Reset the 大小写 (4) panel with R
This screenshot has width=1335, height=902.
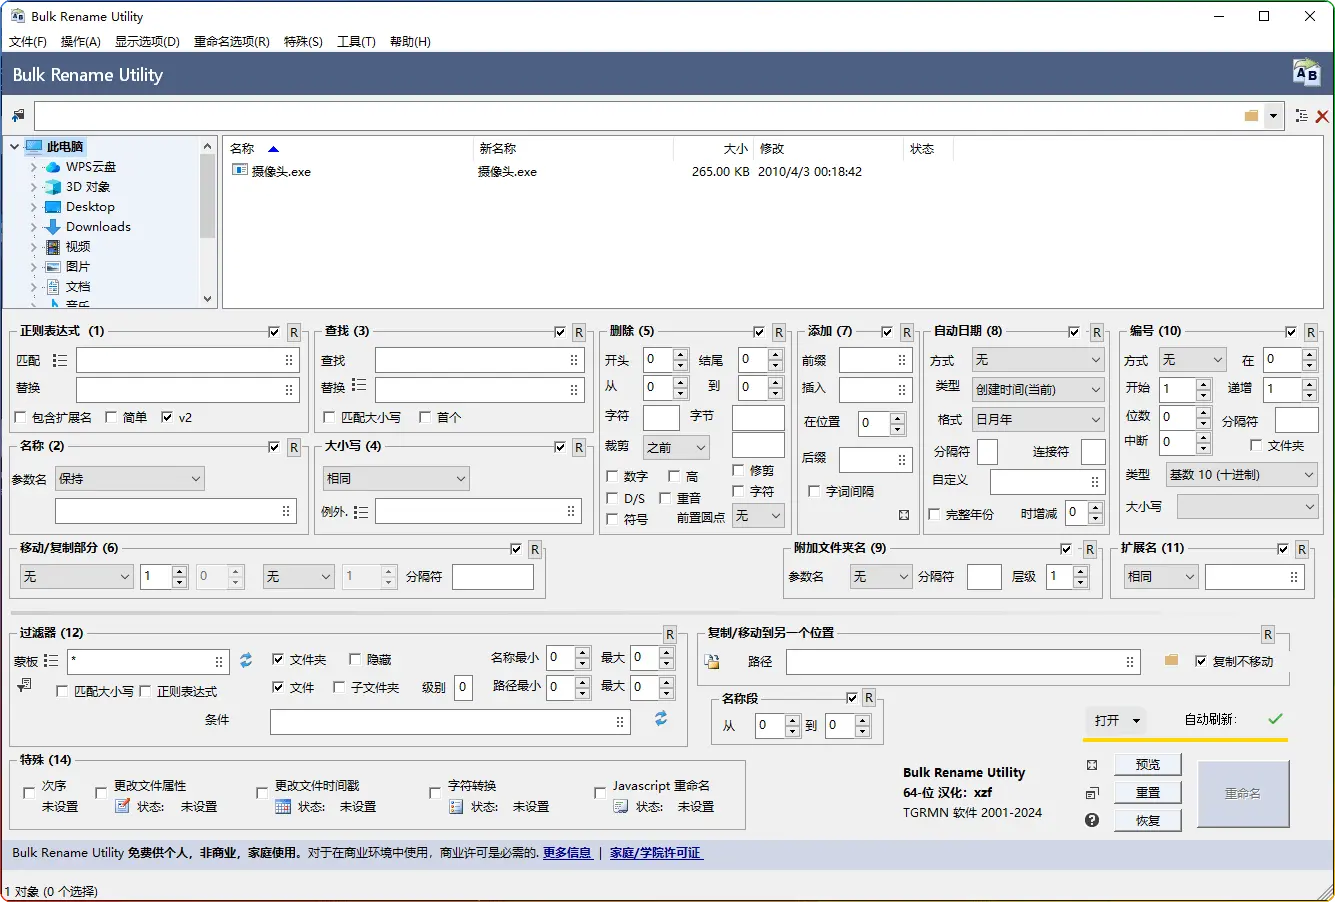tap(579, 447)
